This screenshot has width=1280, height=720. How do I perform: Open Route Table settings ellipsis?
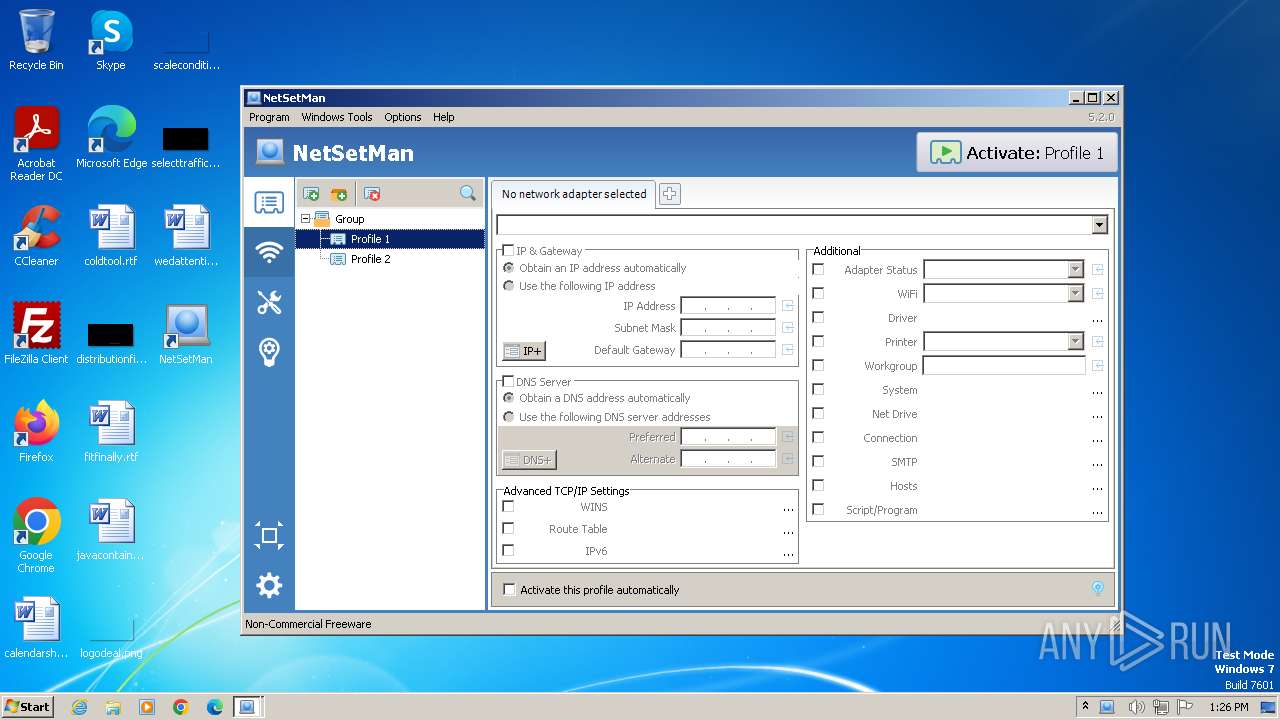pos(788,530)
